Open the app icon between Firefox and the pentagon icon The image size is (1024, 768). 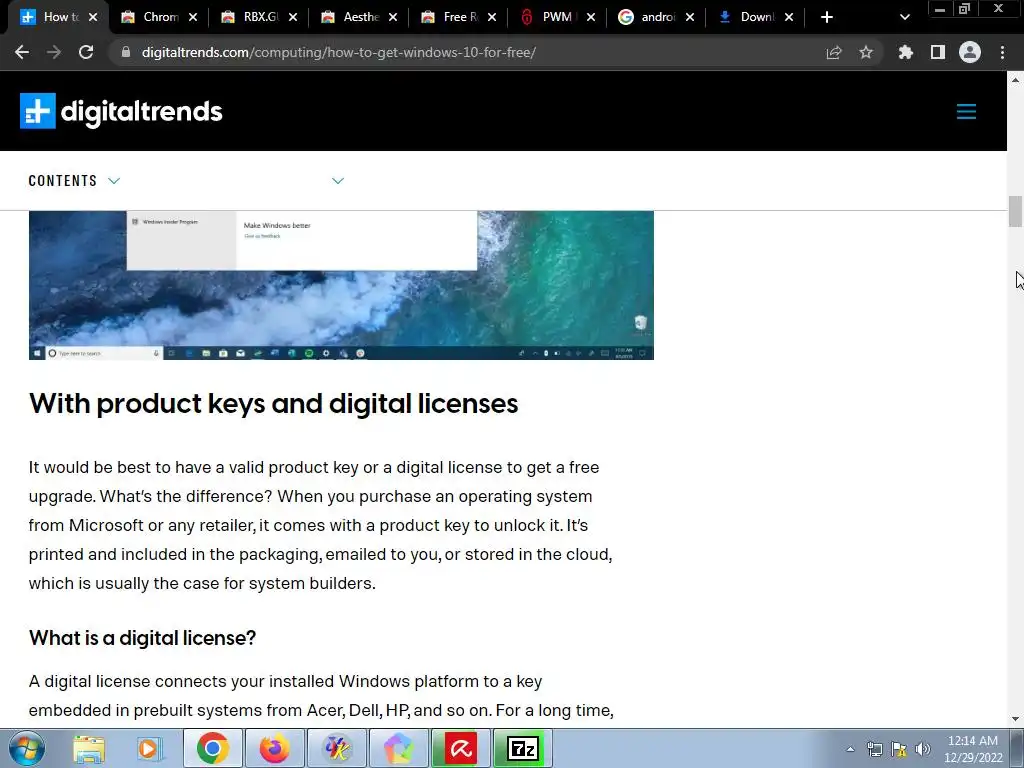337,748
